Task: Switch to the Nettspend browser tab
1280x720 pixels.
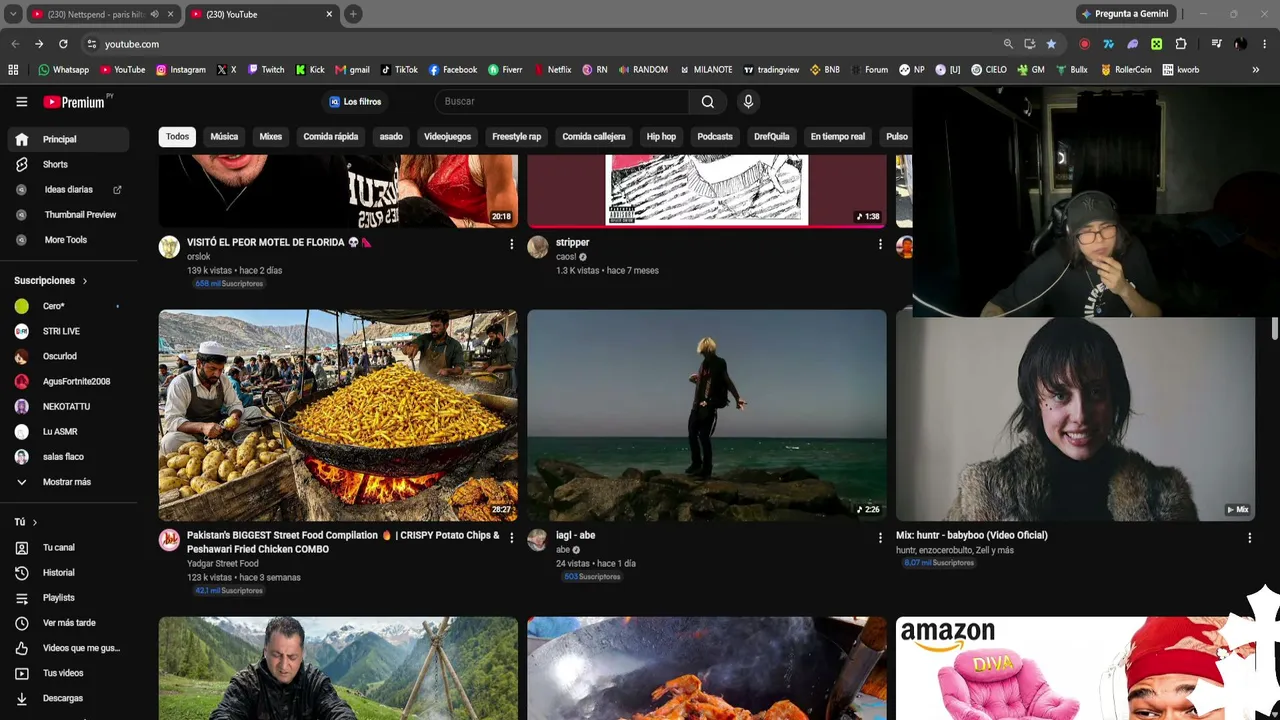Action: tap(104, 14)
